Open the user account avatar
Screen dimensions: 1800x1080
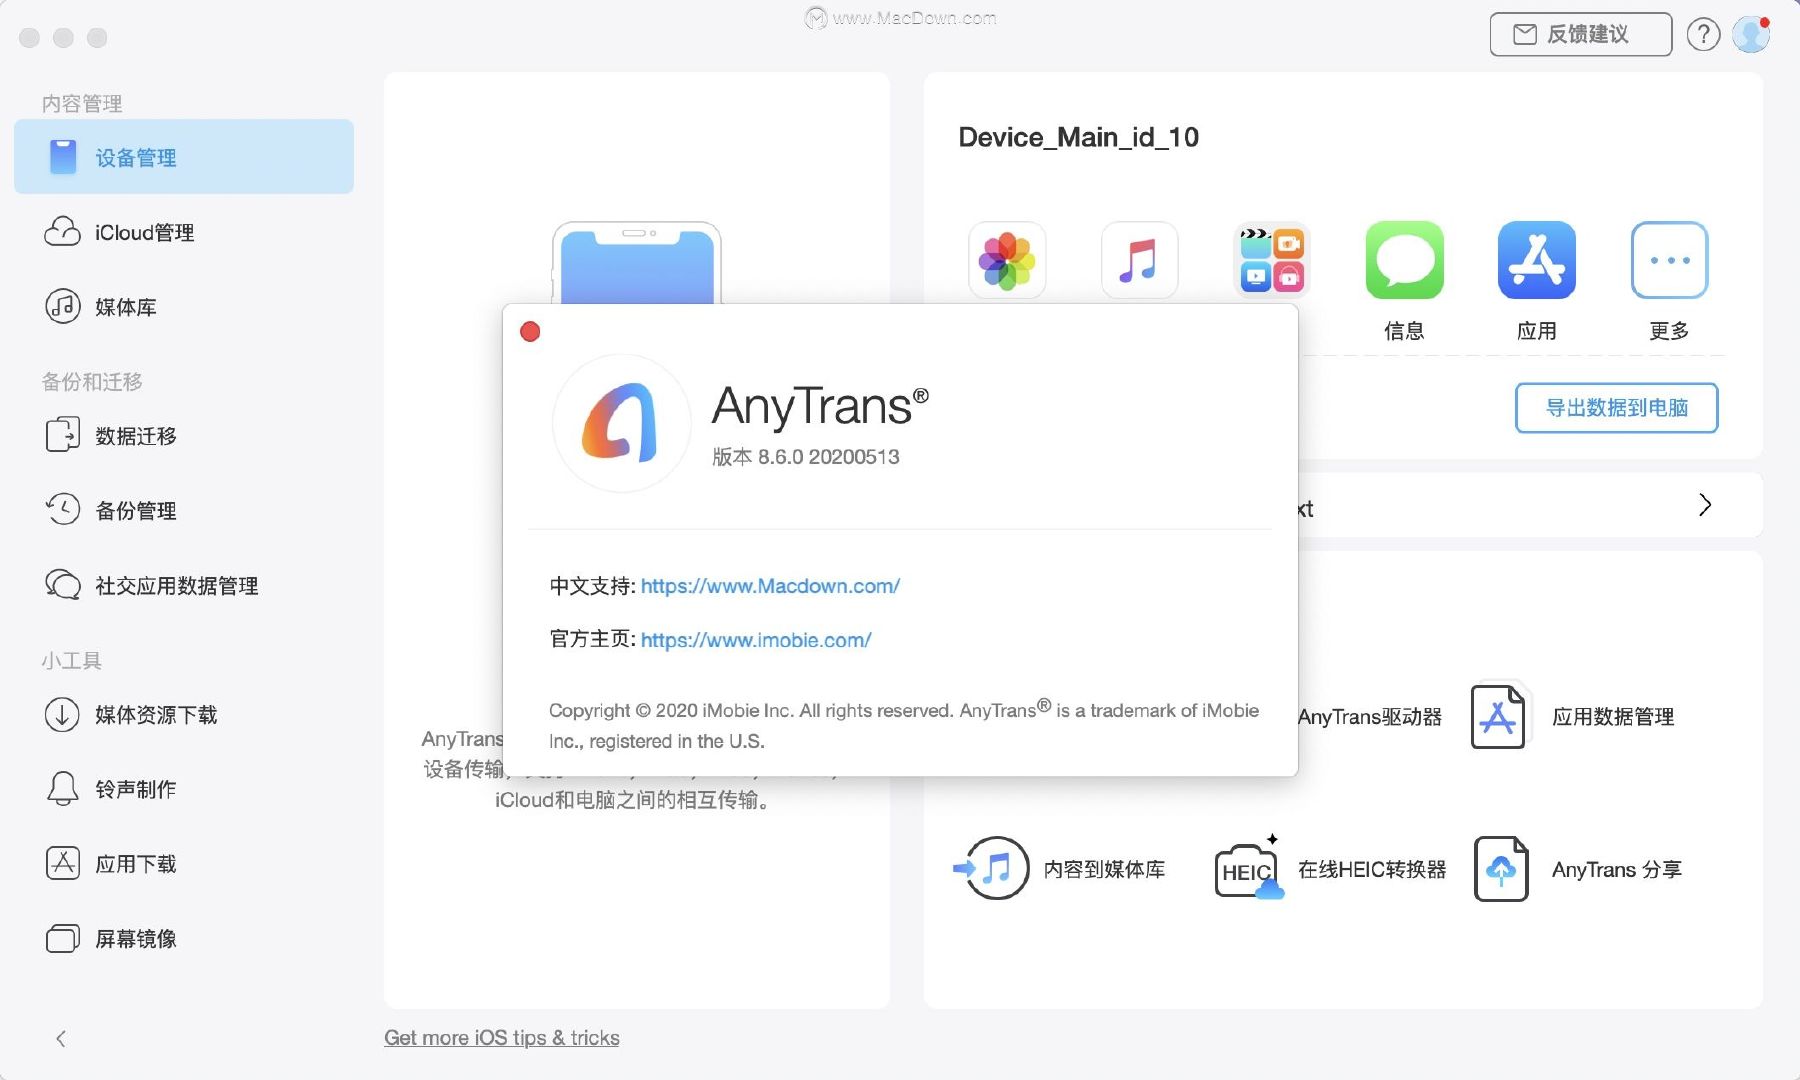1751,35
